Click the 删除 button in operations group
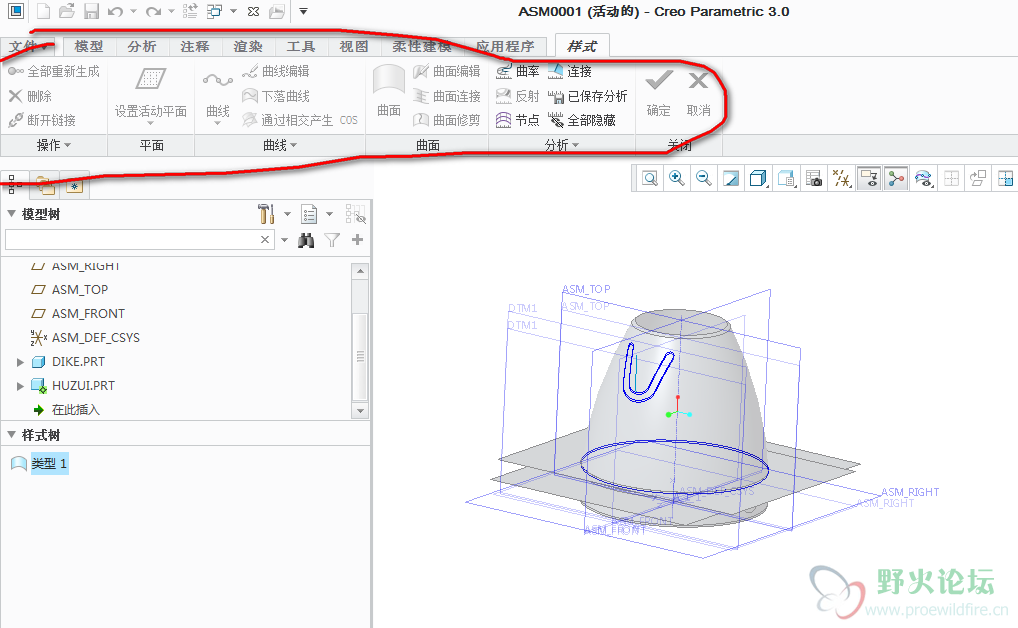This screenshot has height=628, width=1018. click(x=31, y=96)
